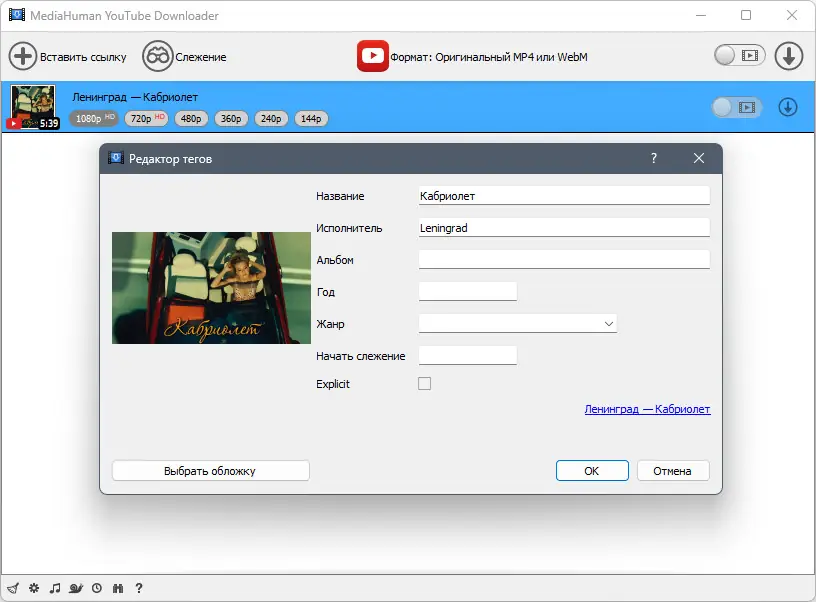Toggle the video mode switch in top toolbar

tap(740, 55)
